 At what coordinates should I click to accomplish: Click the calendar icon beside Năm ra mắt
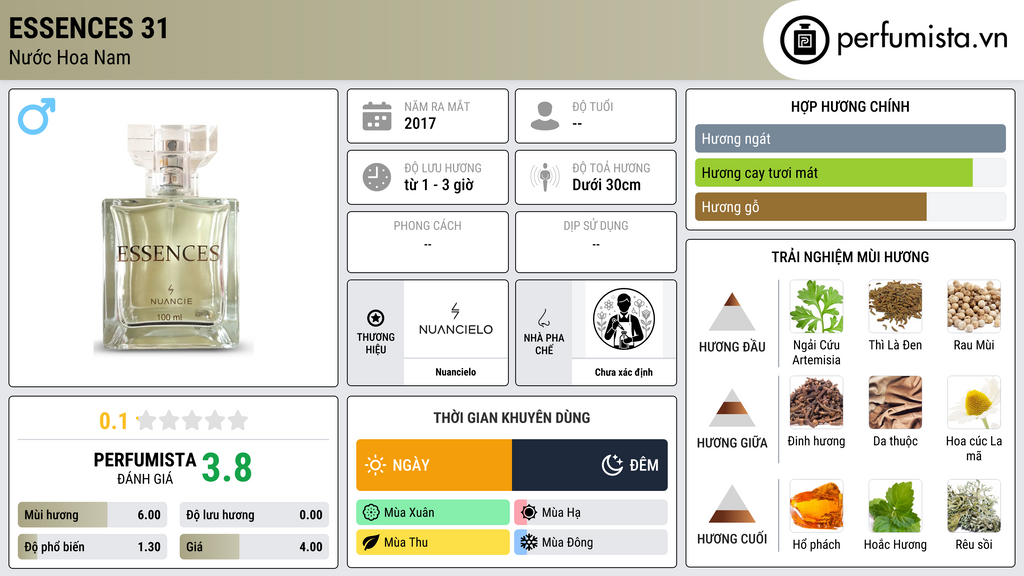click(377, 116)
